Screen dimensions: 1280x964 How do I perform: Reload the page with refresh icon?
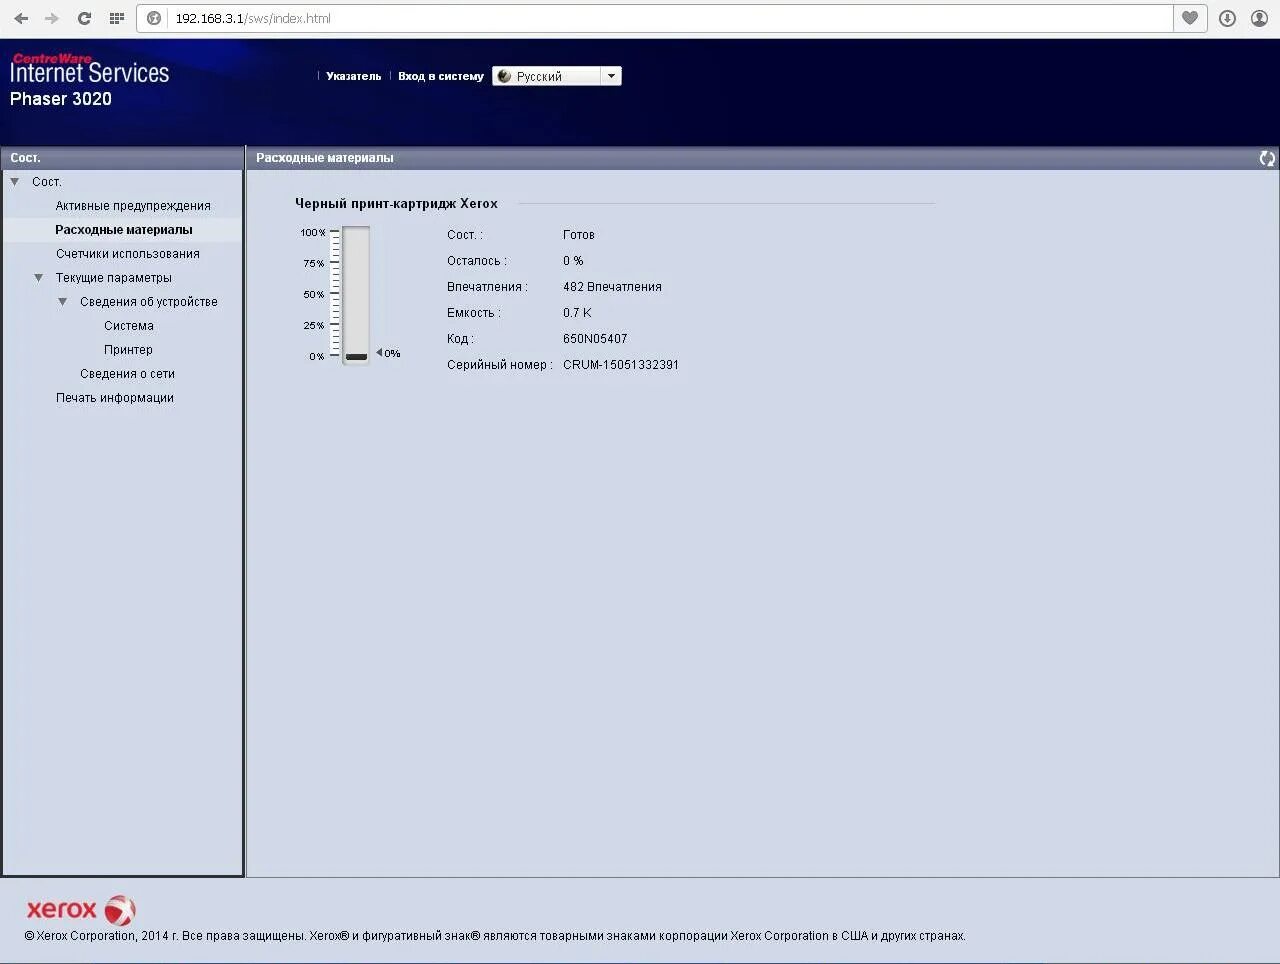[84, 18]
